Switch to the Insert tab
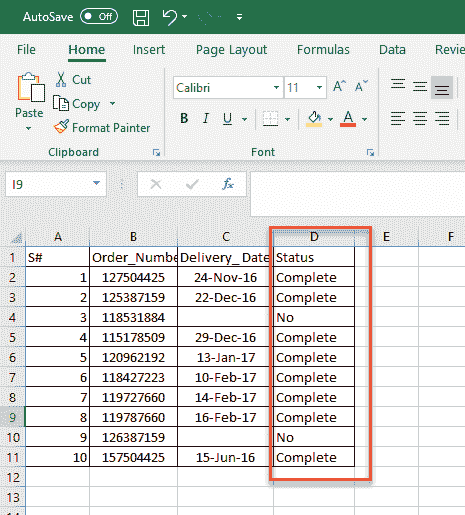The height and width of the screenshot is (515, 465). [149, 50]
